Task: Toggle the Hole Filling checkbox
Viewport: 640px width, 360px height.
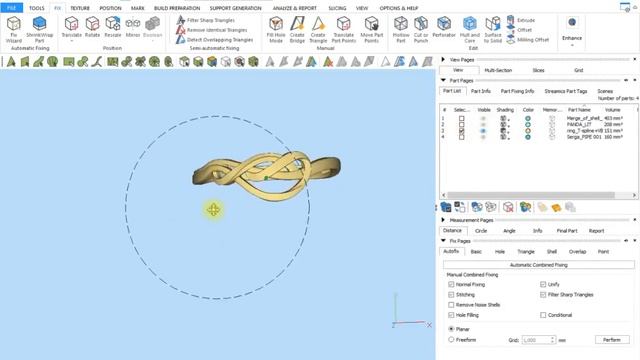Action: coord(451,315)
